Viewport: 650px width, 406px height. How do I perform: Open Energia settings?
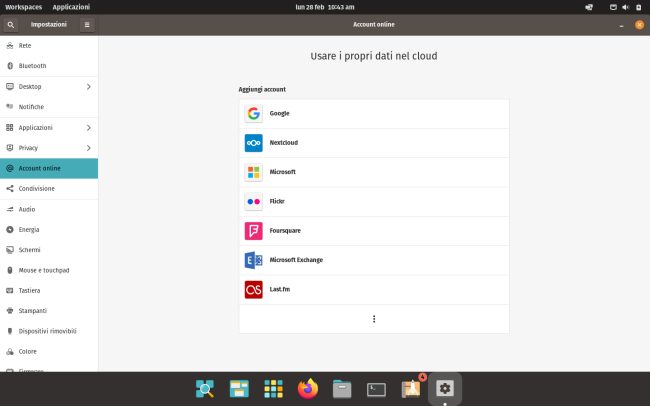pyautogui.click(x=49, y=229)
